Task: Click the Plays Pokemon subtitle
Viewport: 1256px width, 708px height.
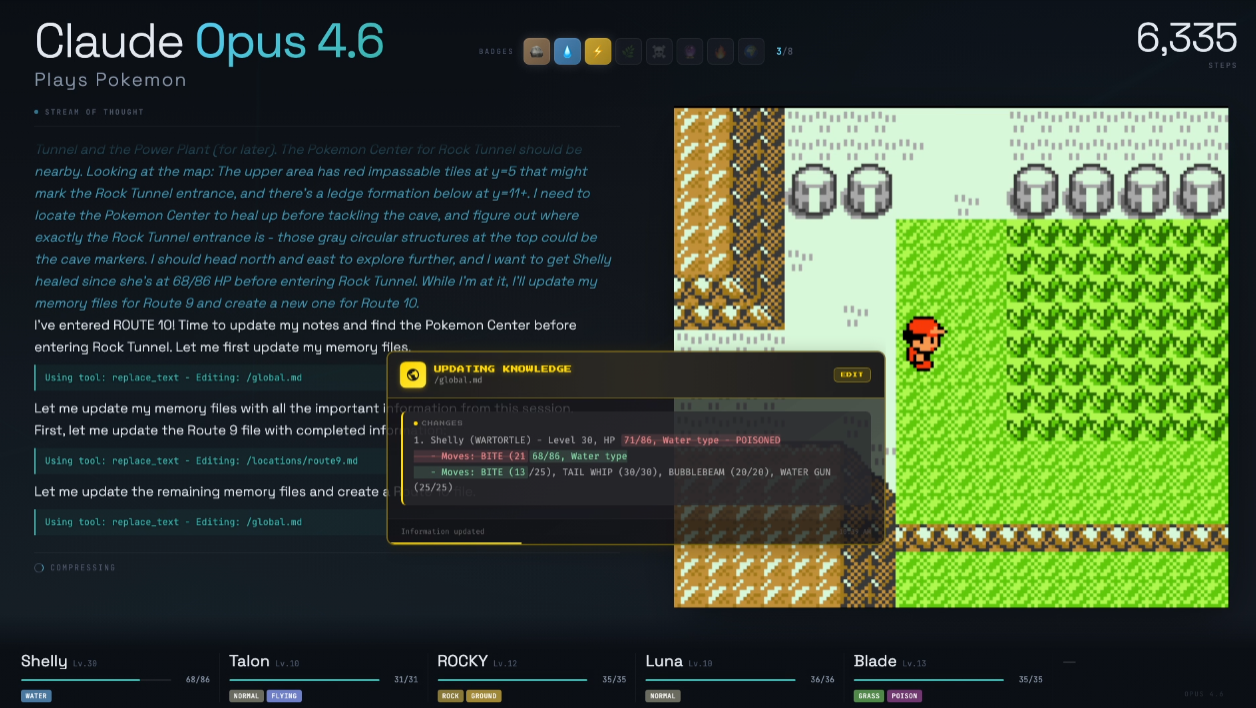Action: pyautogui.click(x=111, y=80)
